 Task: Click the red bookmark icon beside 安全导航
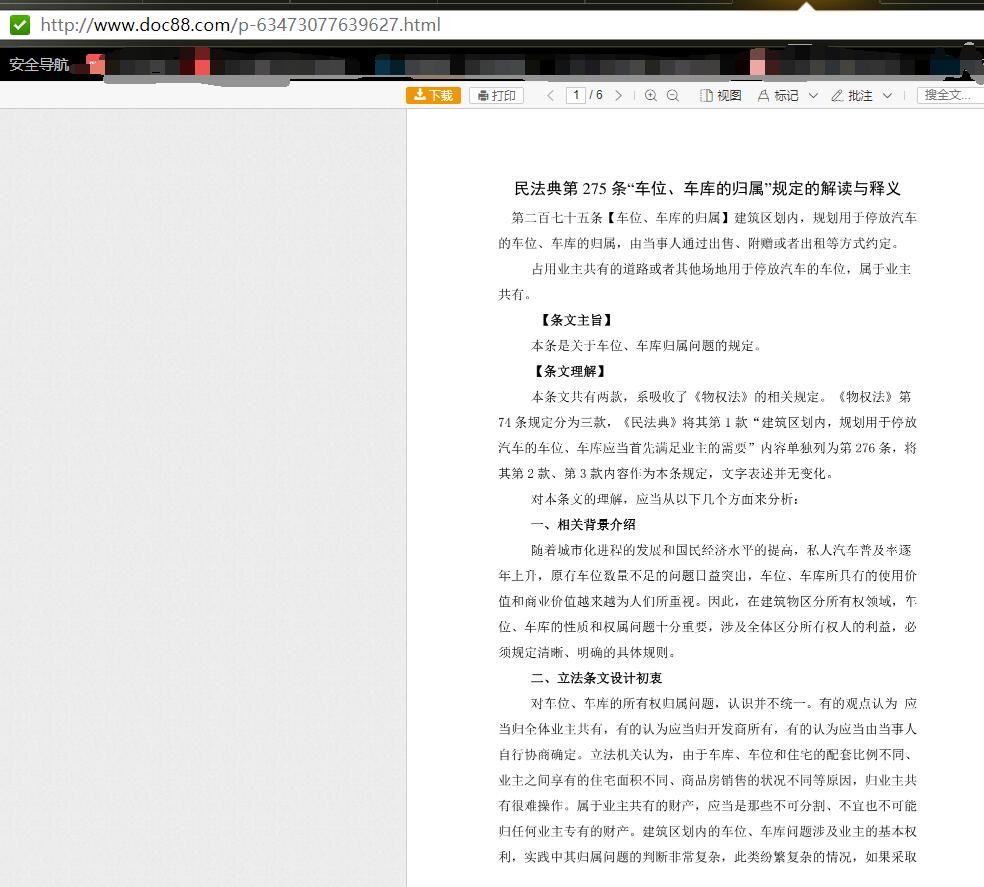[x=95, y=65]
